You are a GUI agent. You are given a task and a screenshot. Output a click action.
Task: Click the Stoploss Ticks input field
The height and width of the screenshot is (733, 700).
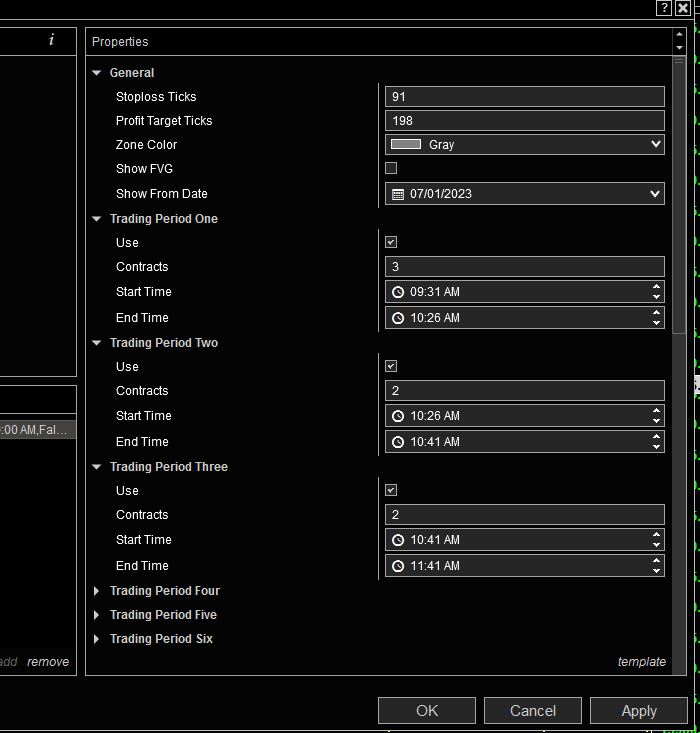coord(525,96)
